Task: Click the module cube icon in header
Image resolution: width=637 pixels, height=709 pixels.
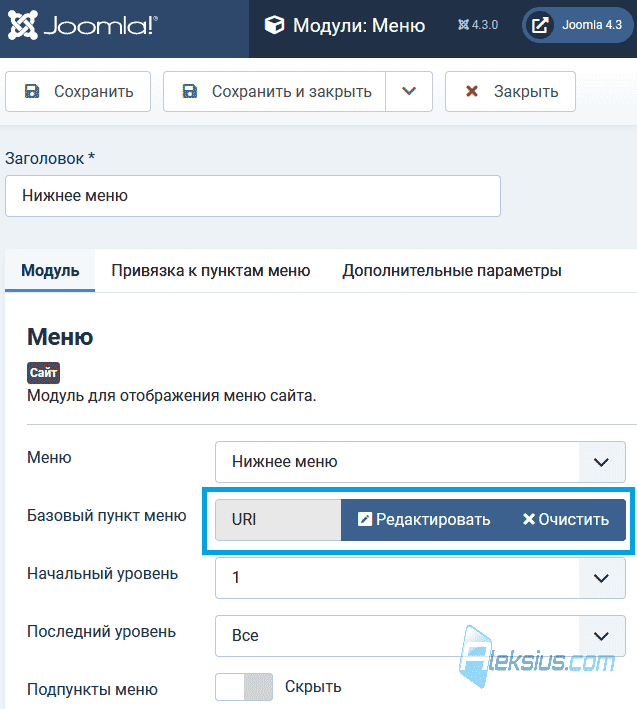Action: [274, 25]
